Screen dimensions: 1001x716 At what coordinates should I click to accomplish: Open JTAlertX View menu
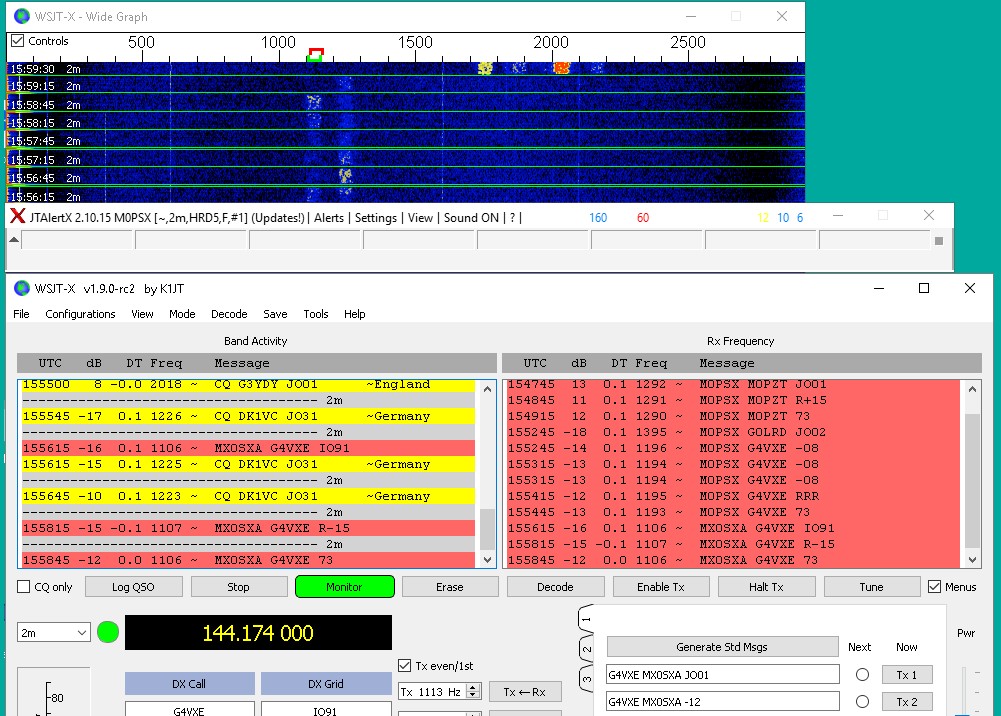click(x=420, y=218)
